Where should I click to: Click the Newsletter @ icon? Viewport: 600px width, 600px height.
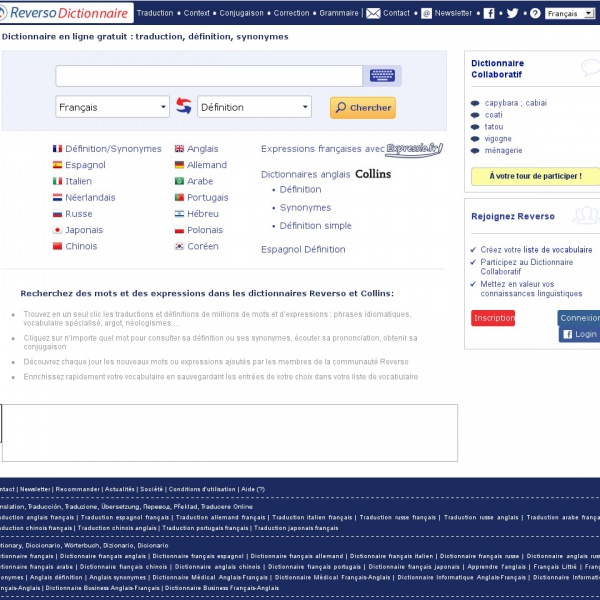point(426,13)
